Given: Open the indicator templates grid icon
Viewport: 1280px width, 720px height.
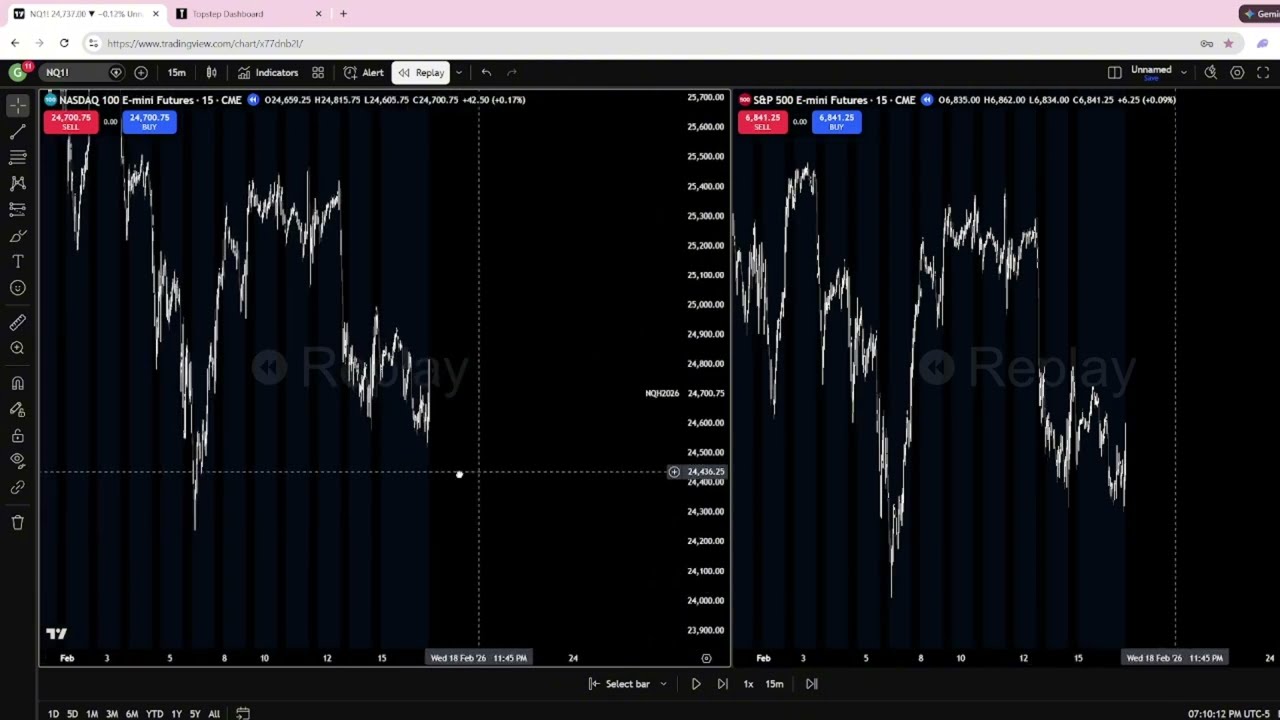Looking at the screenshot, I should pyautogui.click(x=318, y=72).
